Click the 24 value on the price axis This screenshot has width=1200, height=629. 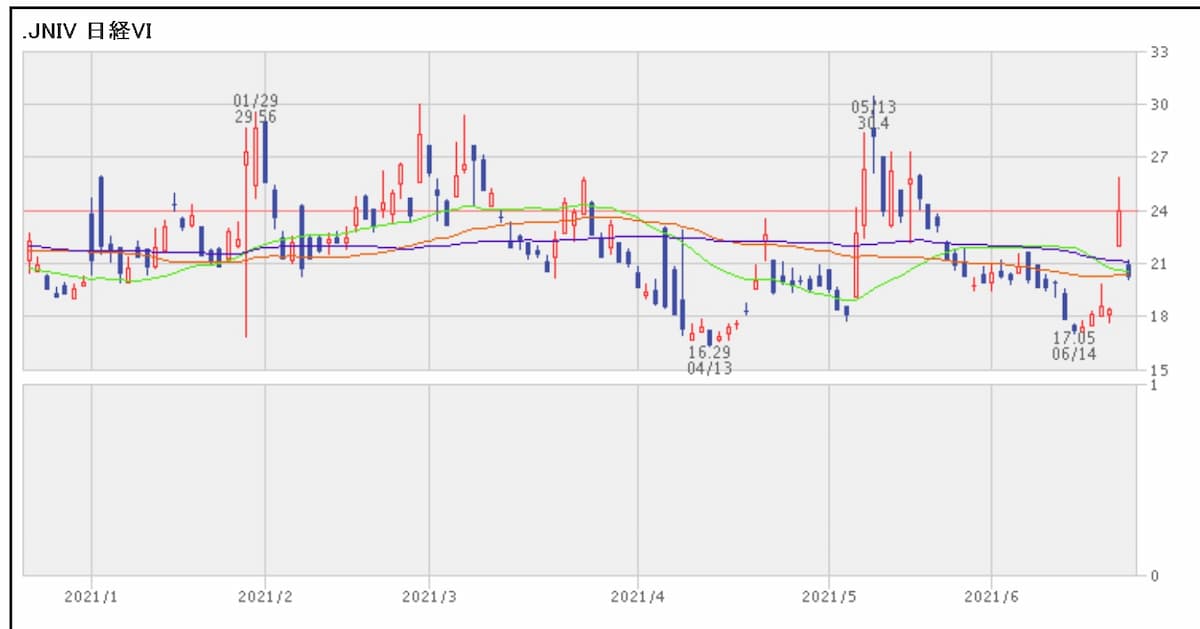pyautogui.click(x=1160, y=210)
